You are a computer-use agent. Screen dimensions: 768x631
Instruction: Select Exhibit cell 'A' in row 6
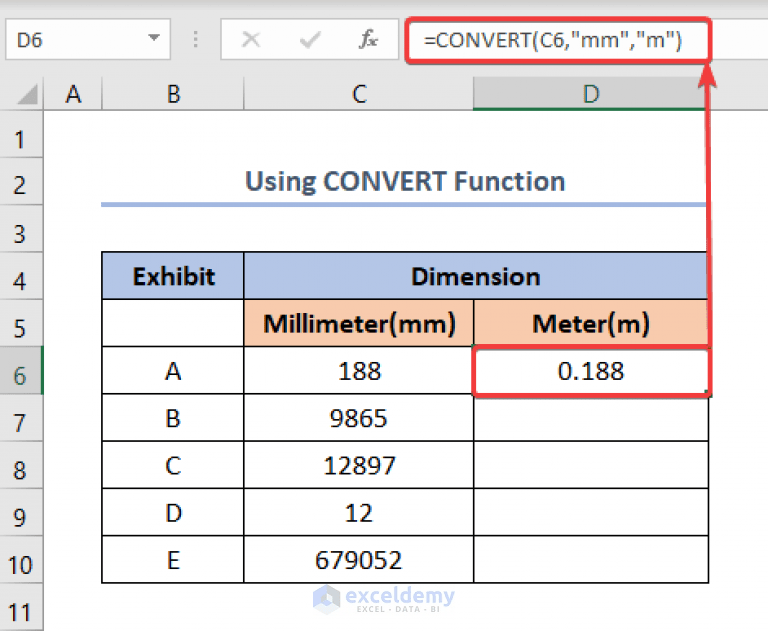(173, 371)
